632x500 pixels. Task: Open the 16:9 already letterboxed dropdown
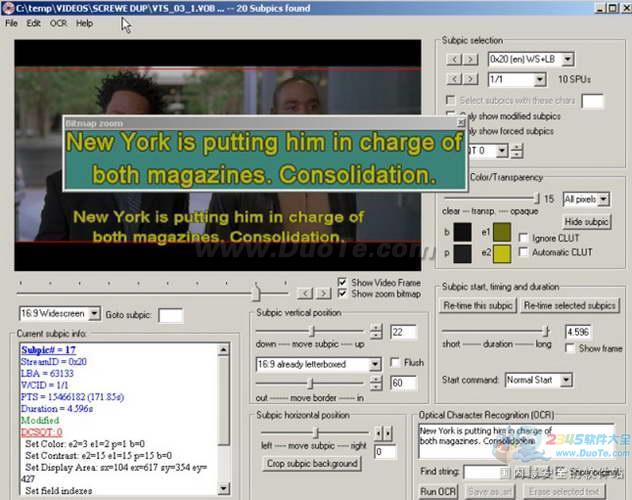point(374,364)
